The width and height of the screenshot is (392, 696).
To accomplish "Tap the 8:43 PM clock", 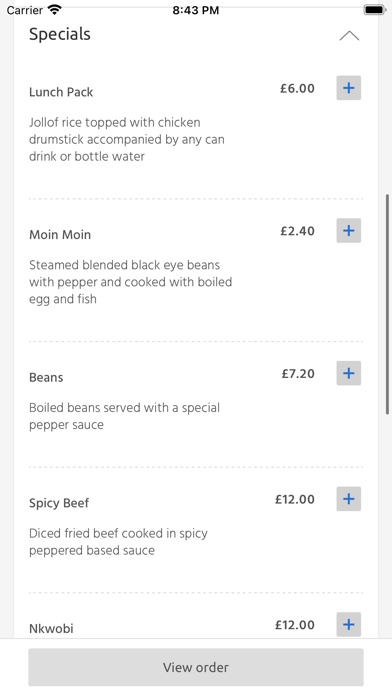I will pyautogui.click(x=196, y=10).
